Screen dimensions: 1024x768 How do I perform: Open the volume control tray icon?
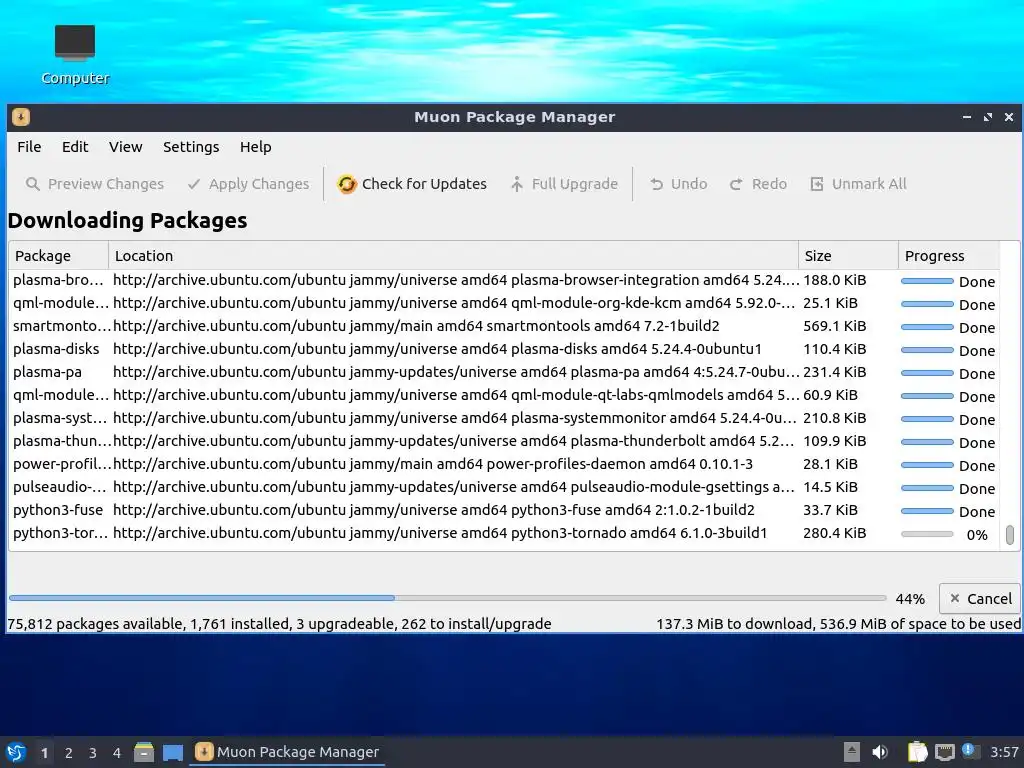click(880, 752)
